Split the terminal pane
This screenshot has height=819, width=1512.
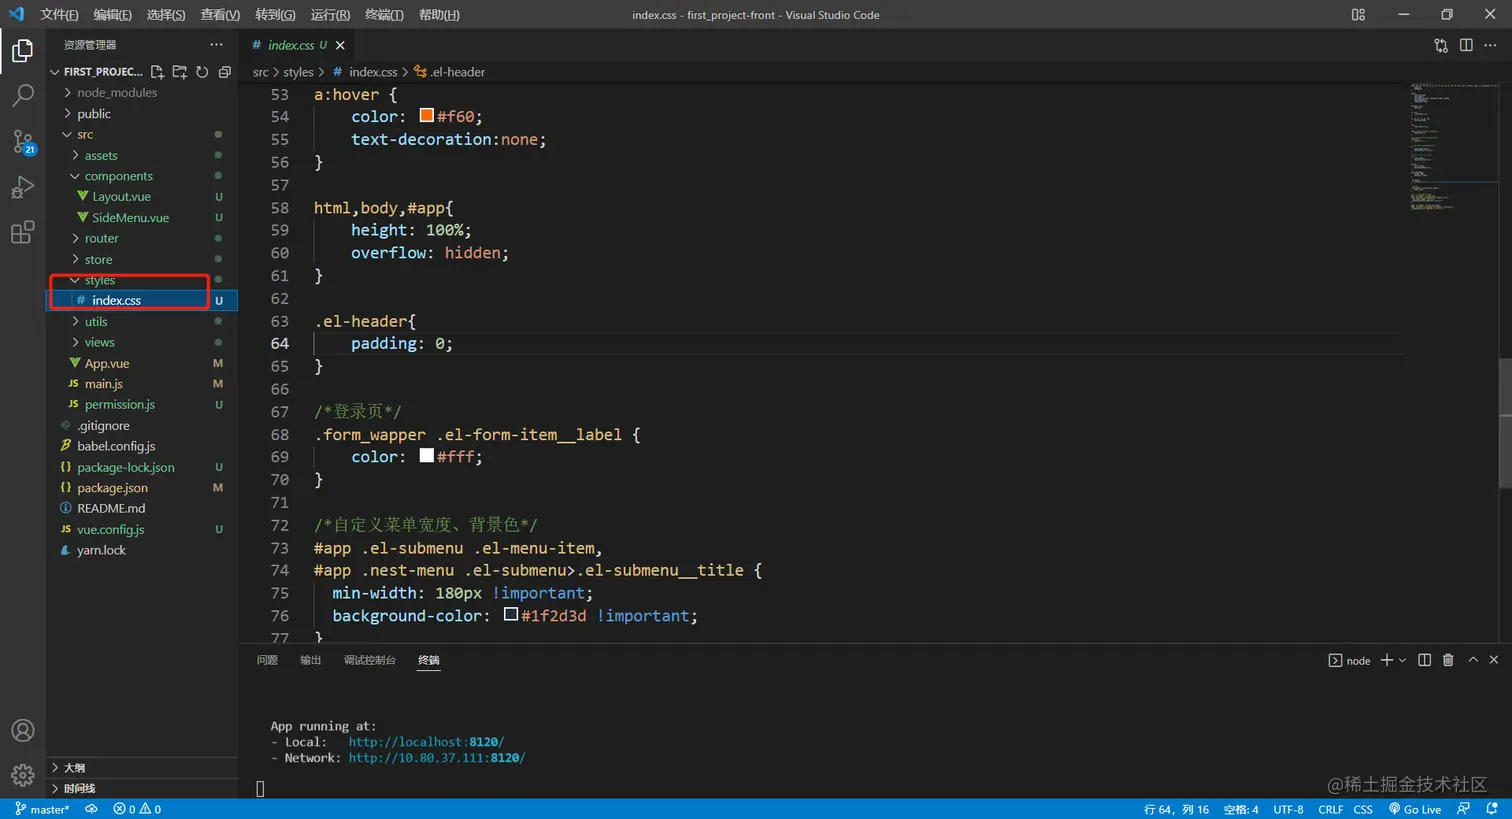[x=1425, y=660]
